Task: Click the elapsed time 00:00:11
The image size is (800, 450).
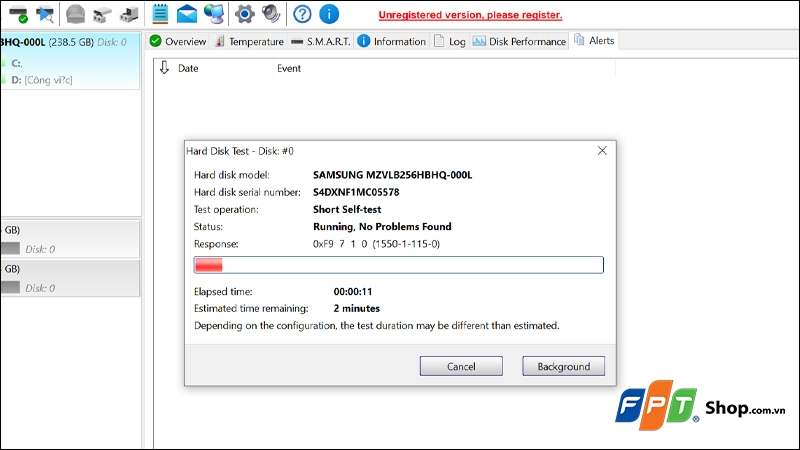Action: pos(353,292)
